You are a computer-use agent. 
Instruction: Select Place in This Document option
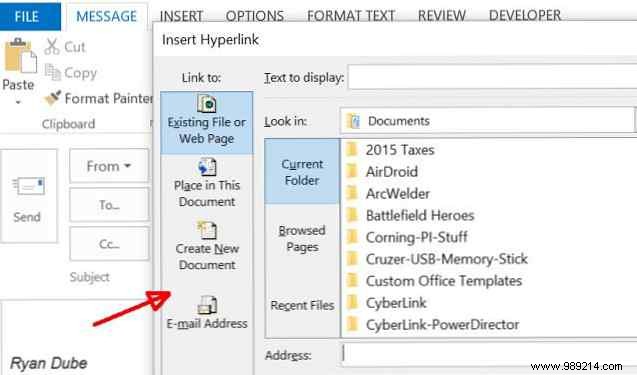point(207,184)
